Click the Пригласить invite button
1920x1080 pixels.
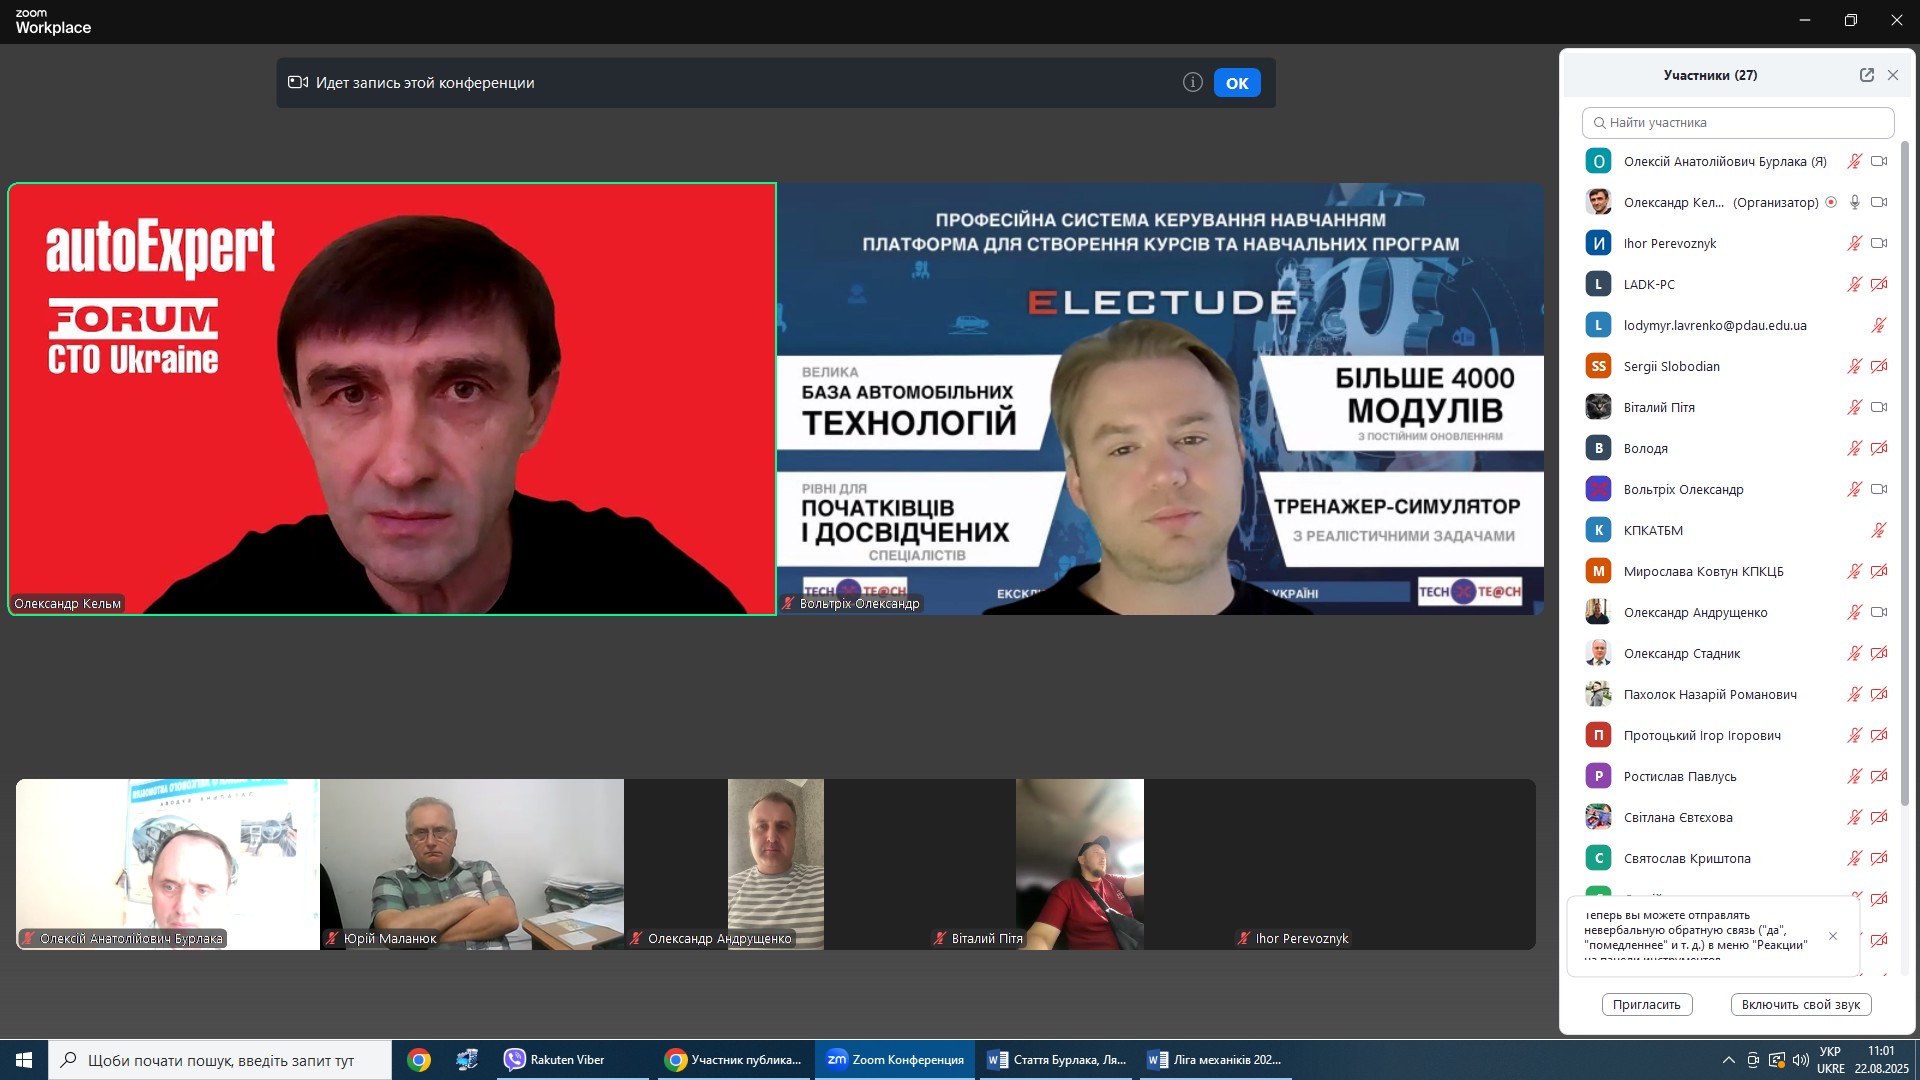[1646, 1004]
